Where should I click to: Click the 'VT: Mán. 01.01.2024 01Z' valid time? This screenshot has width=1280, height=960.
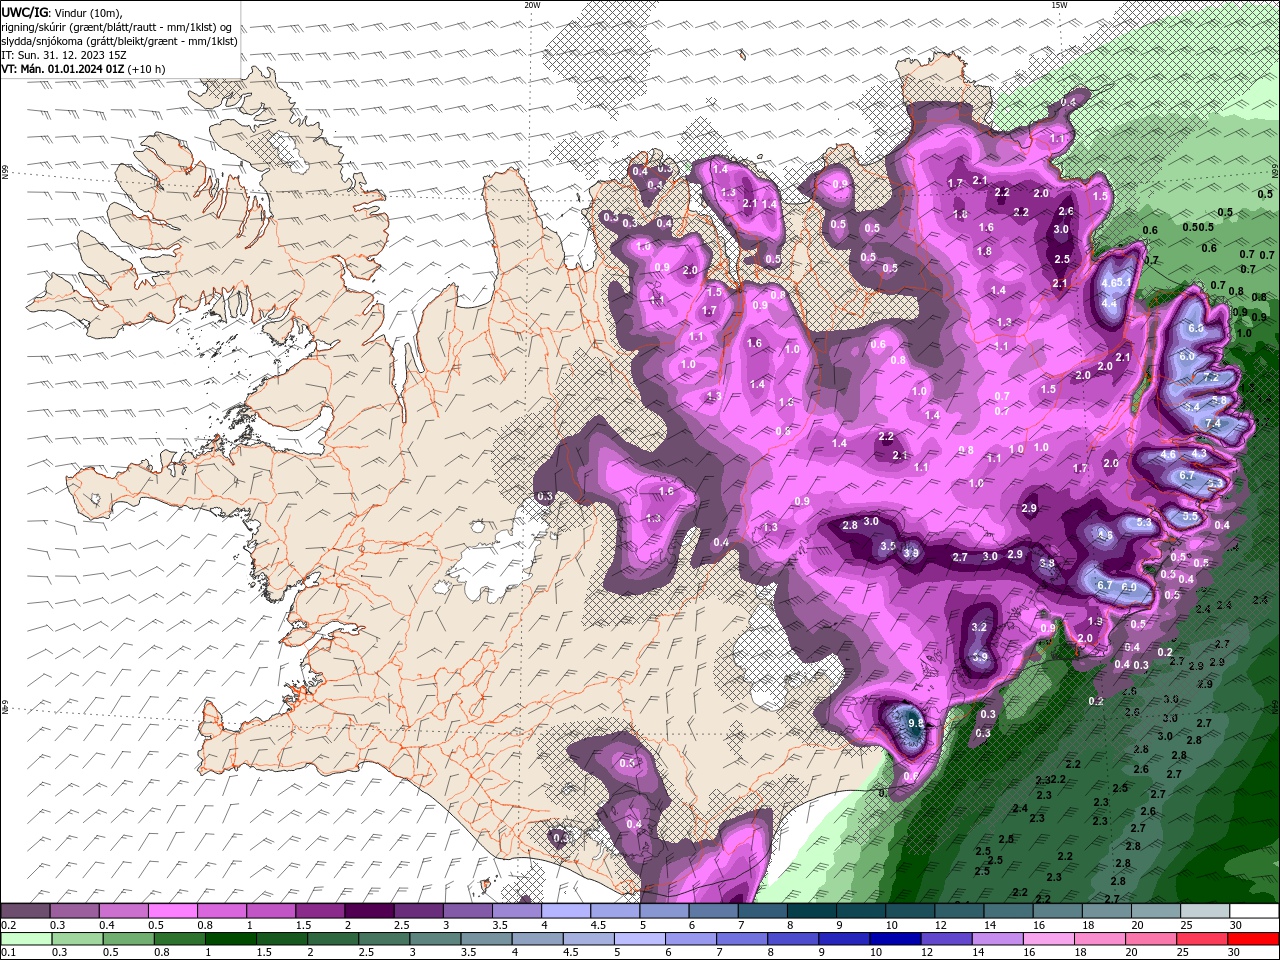[x=63, y=69]
